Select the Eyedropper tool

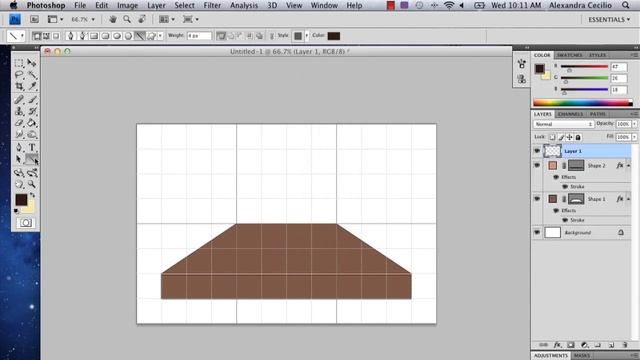[x=32, y=86]
